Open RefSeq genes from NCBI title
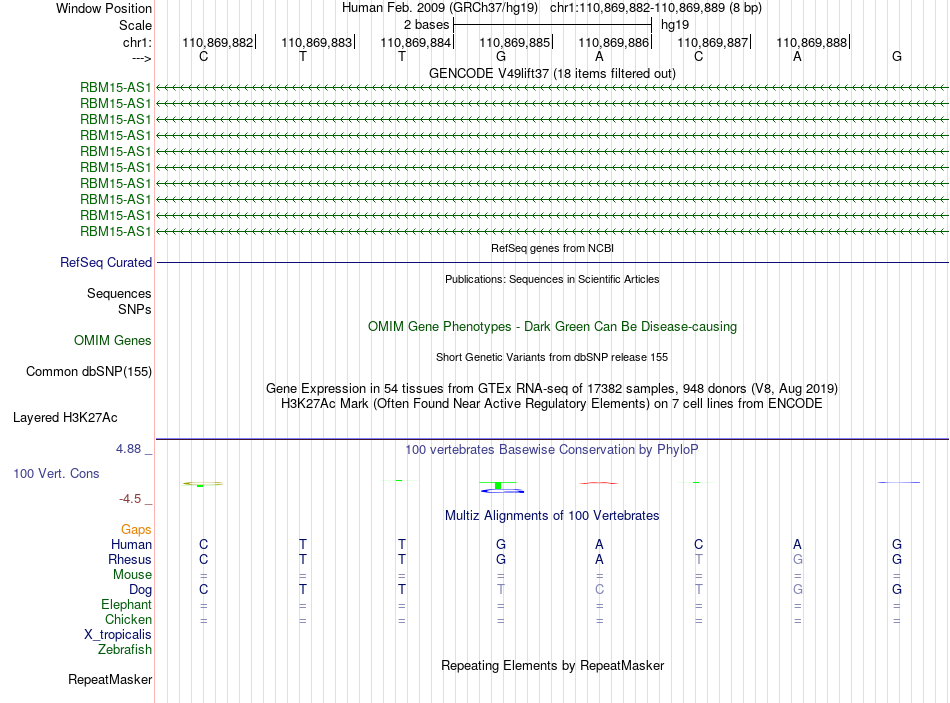This screenshot has height=703, width=950. pos(552,248)
